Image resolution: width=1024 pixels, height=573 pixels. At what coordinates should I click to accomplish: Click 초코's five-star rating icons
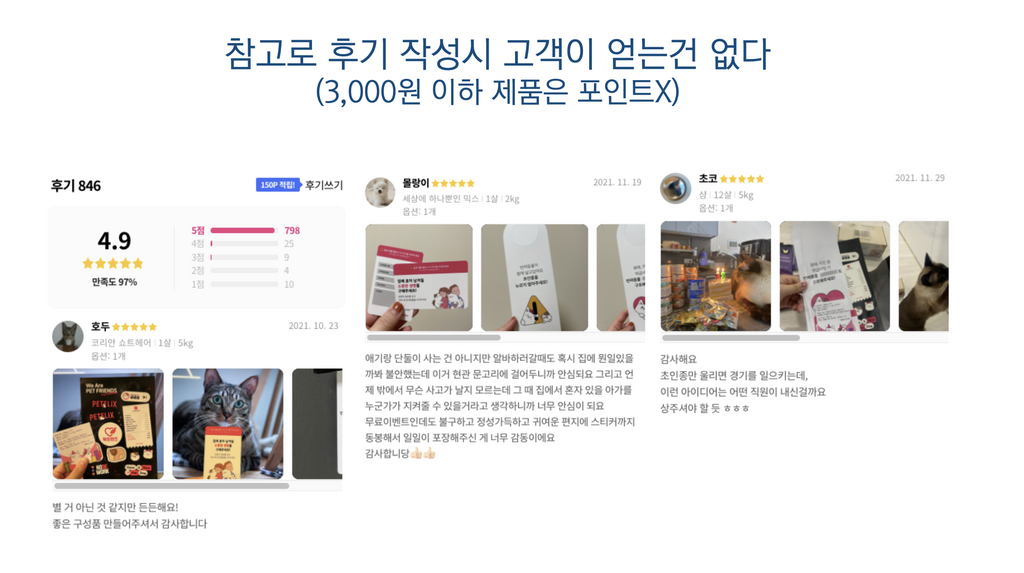click(741, 178)
